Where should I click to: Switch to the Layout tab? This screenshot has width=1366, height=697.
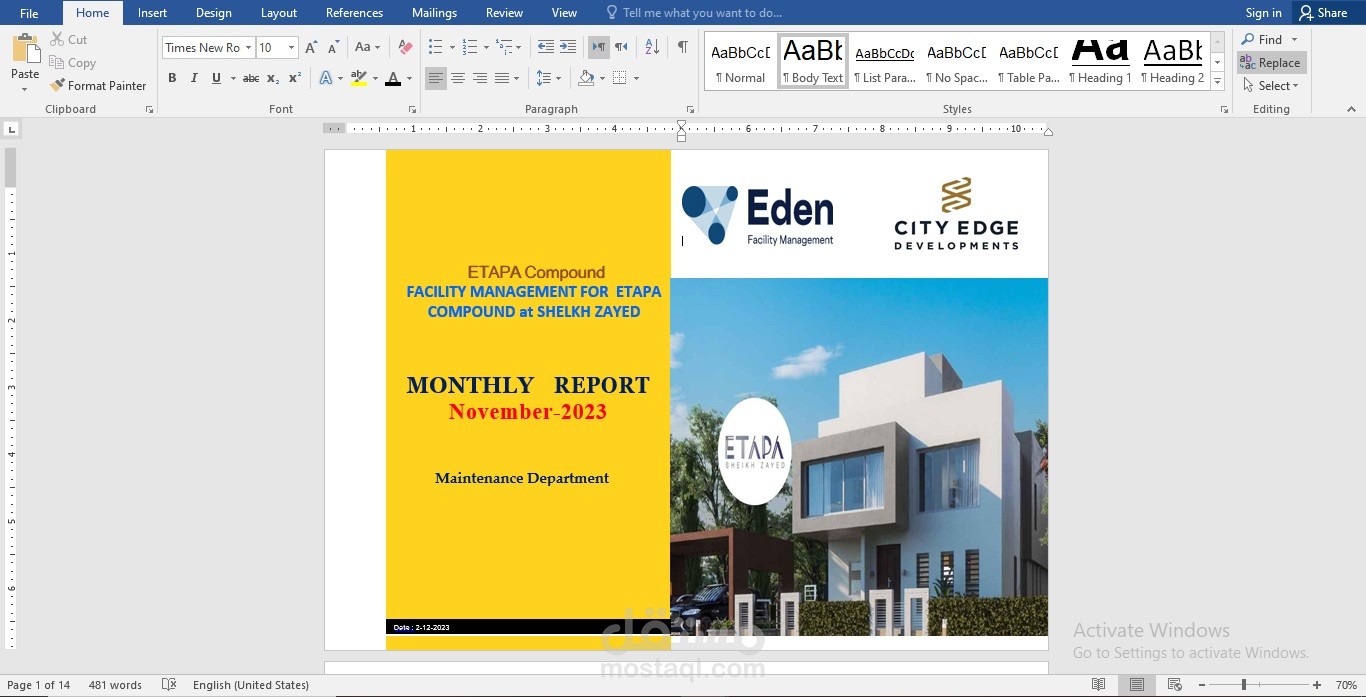click(x=278, y=13)
